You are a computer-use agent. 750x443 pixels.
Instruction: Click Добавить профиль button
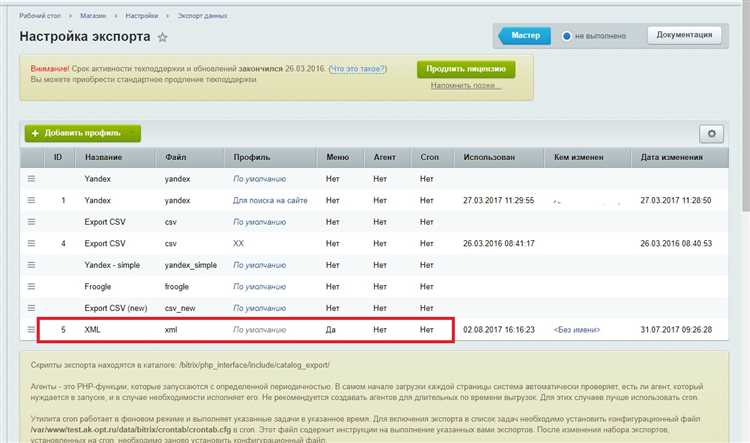(83, 133)
